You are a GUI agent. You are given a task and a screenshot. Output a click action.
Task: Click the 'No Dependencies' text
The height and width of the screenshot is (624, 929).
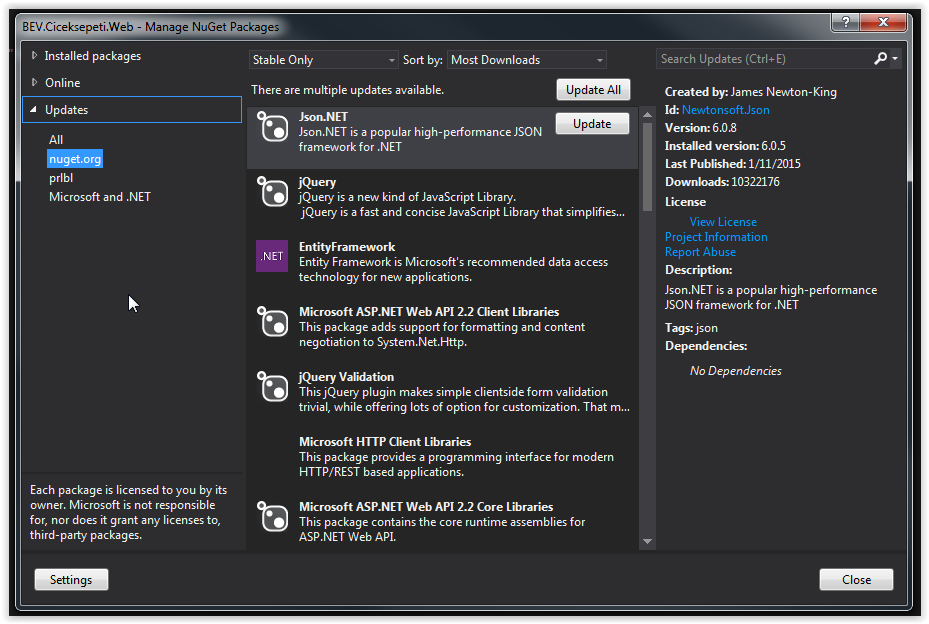click(x=735, y=371)
